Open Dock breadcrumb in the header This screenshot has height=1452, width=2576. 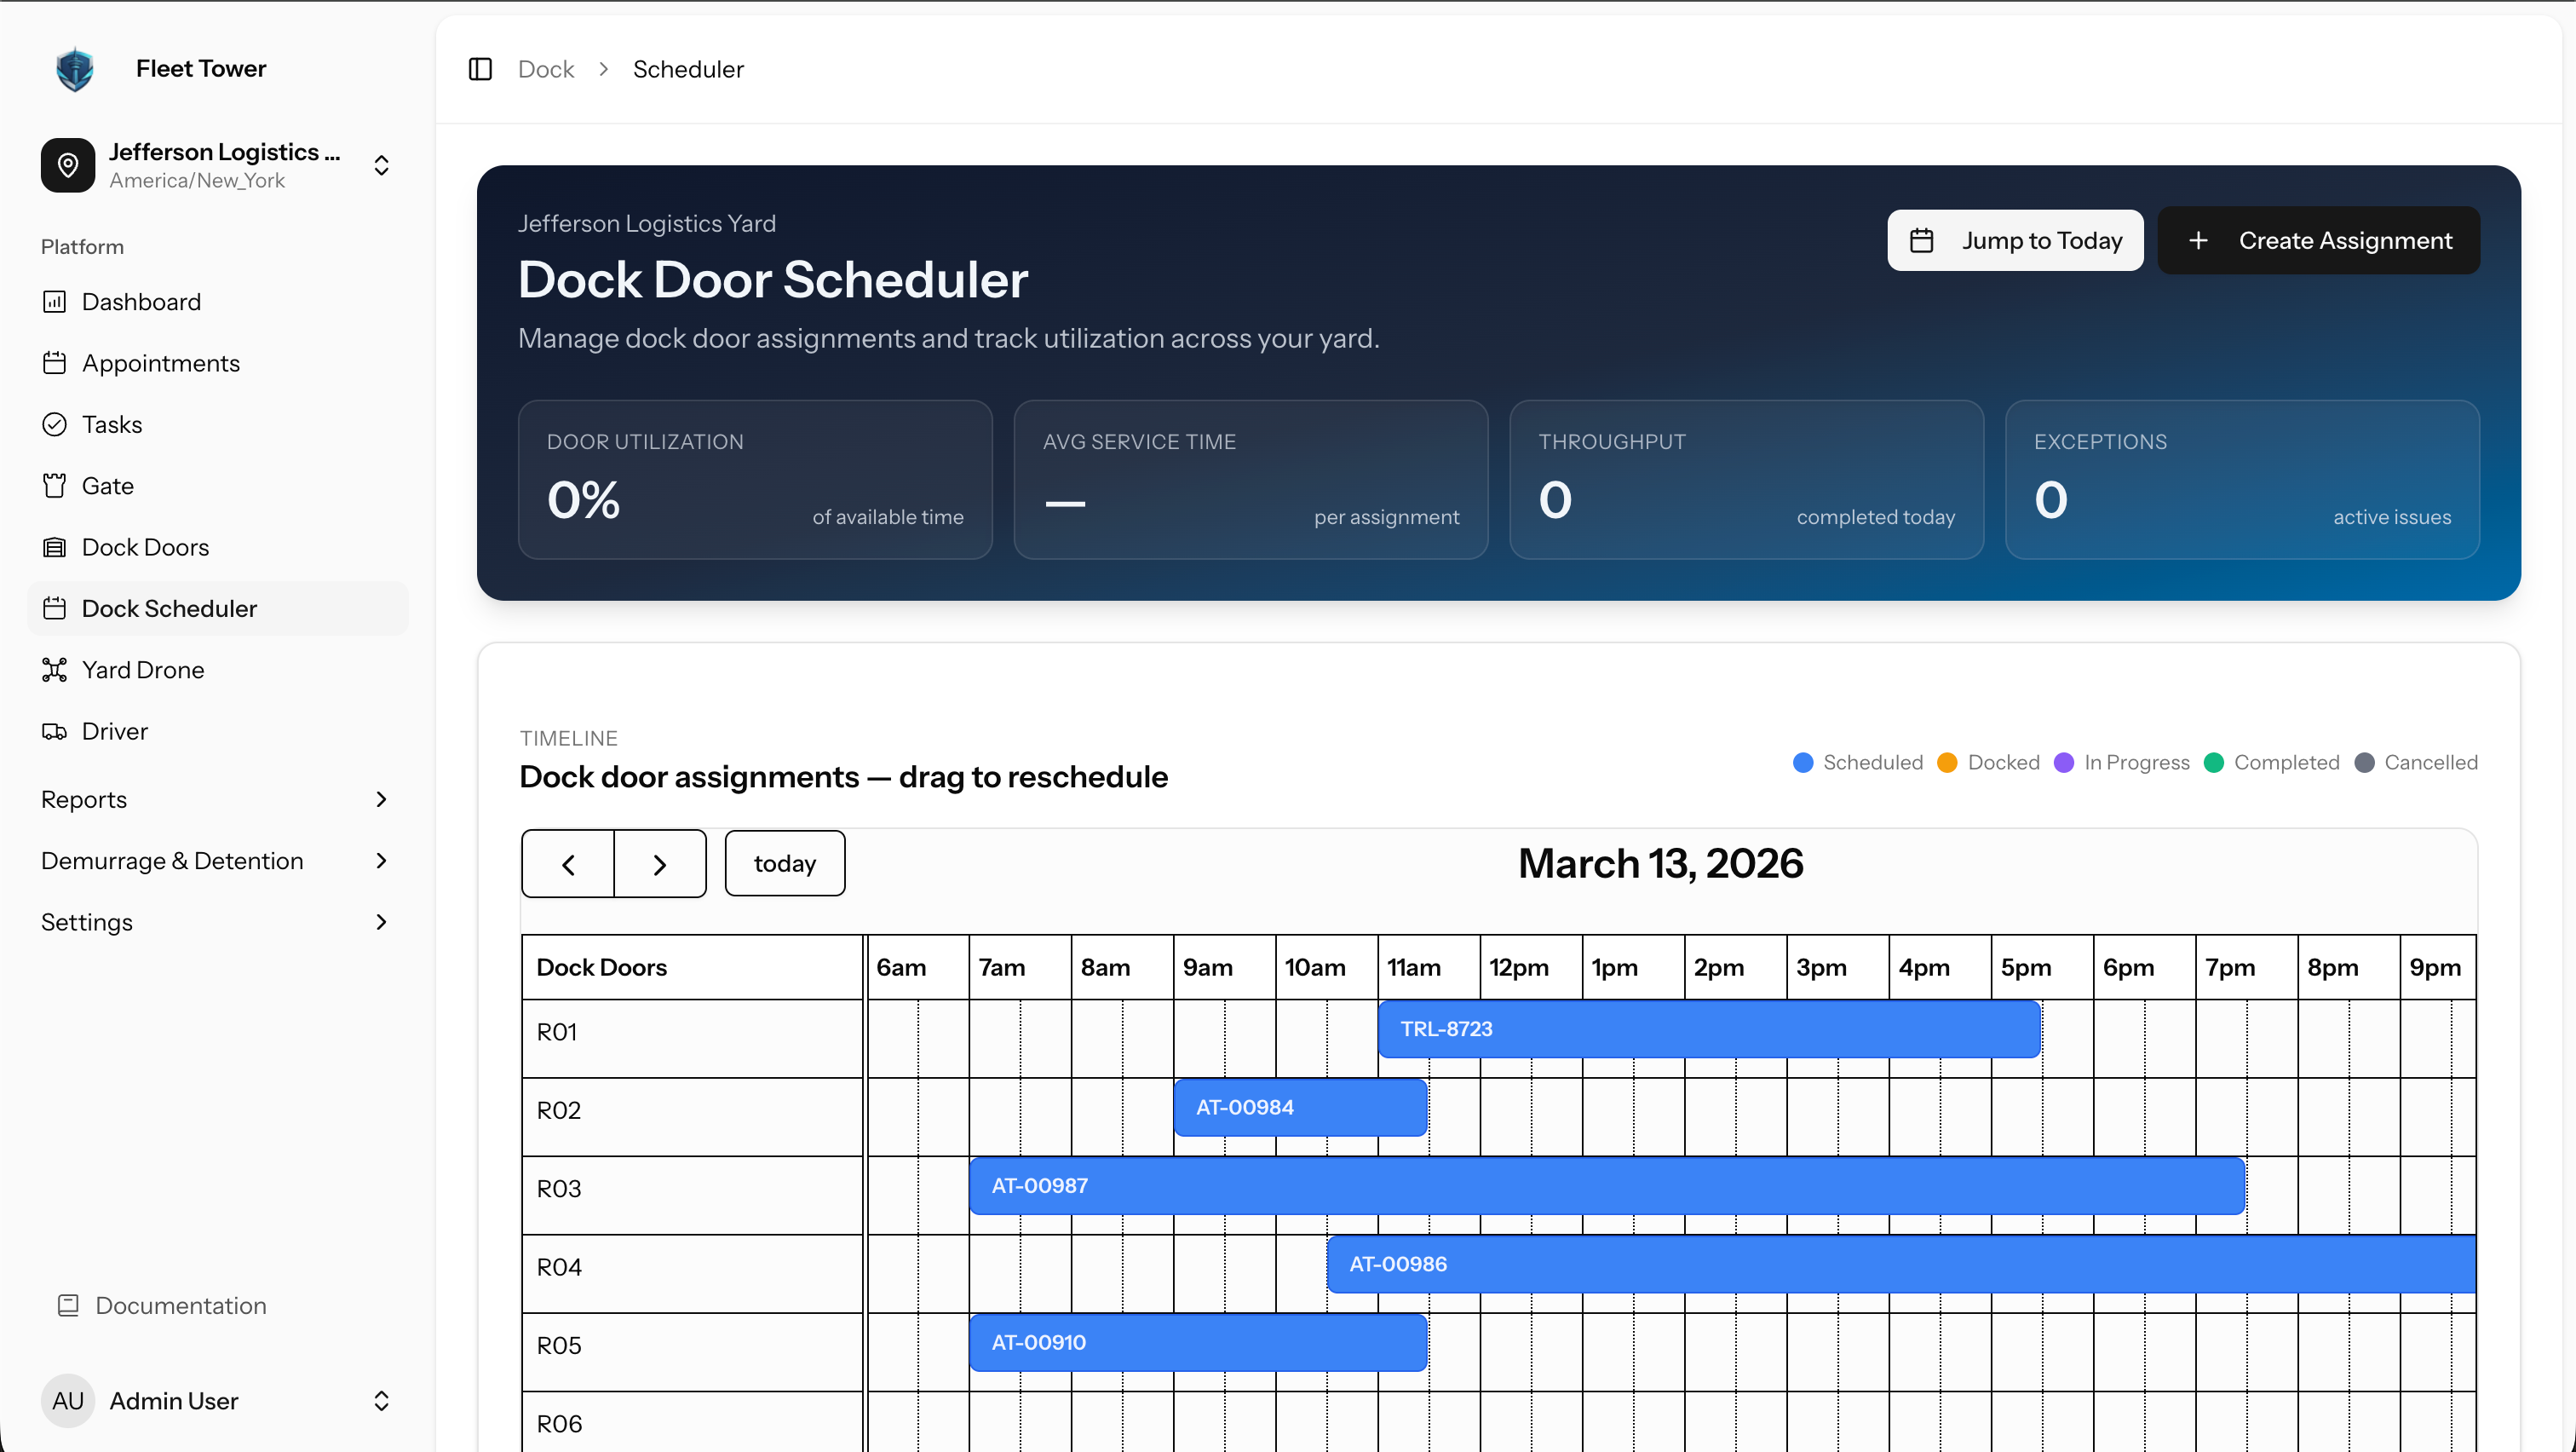tap(545, 68)
